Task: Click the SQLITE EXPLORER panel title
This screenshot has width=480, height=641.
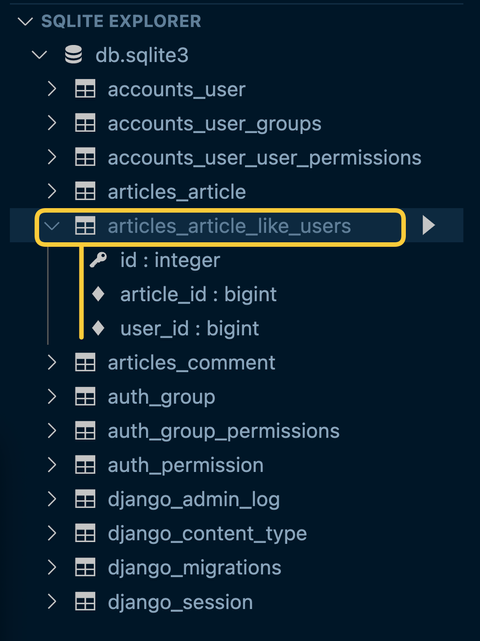Action: (x=121, y=21)
